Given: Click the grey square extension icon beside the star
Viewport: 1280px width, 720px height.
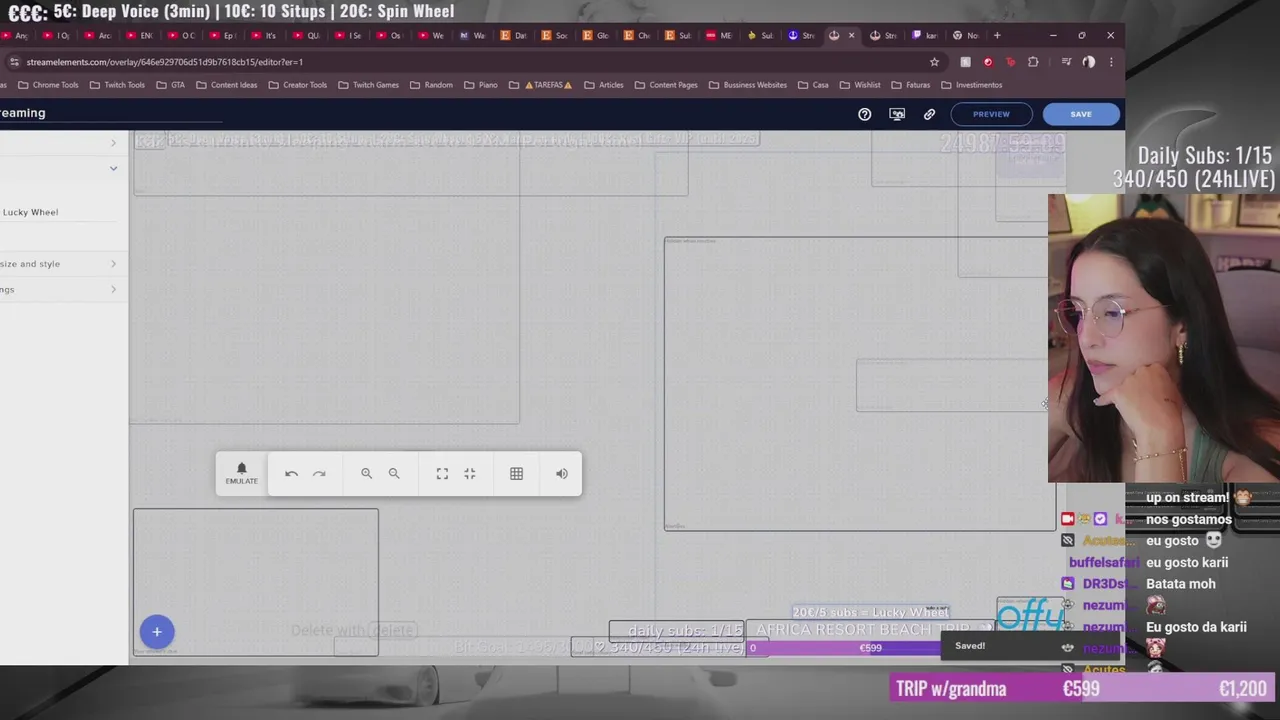Looking at the screenshot, I should (x=965, y=62).
